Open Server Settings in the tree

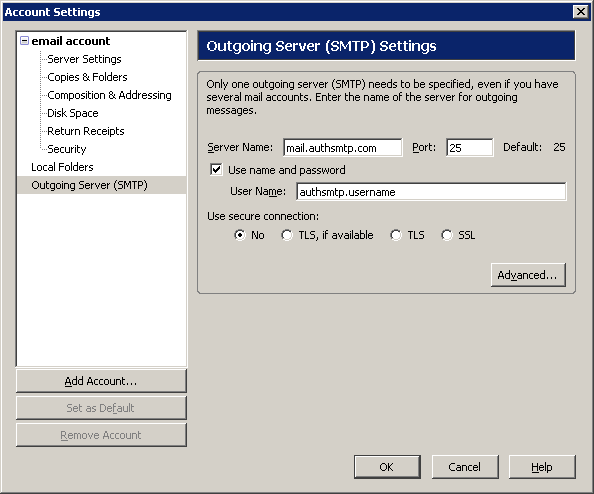(84, 59)
